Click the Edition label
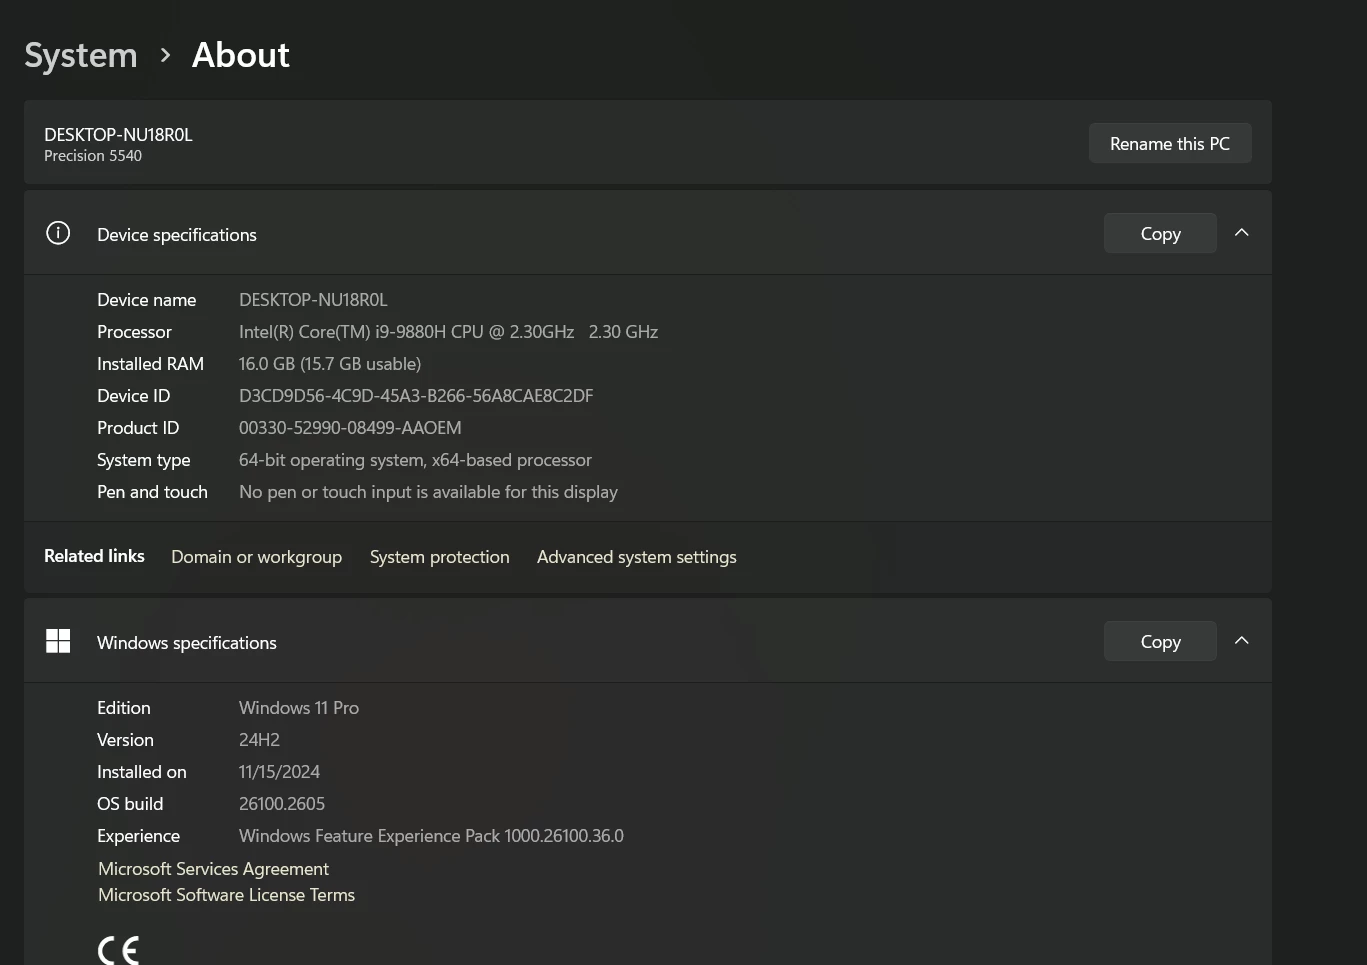The image size is (1367, 965). [124, 708]
